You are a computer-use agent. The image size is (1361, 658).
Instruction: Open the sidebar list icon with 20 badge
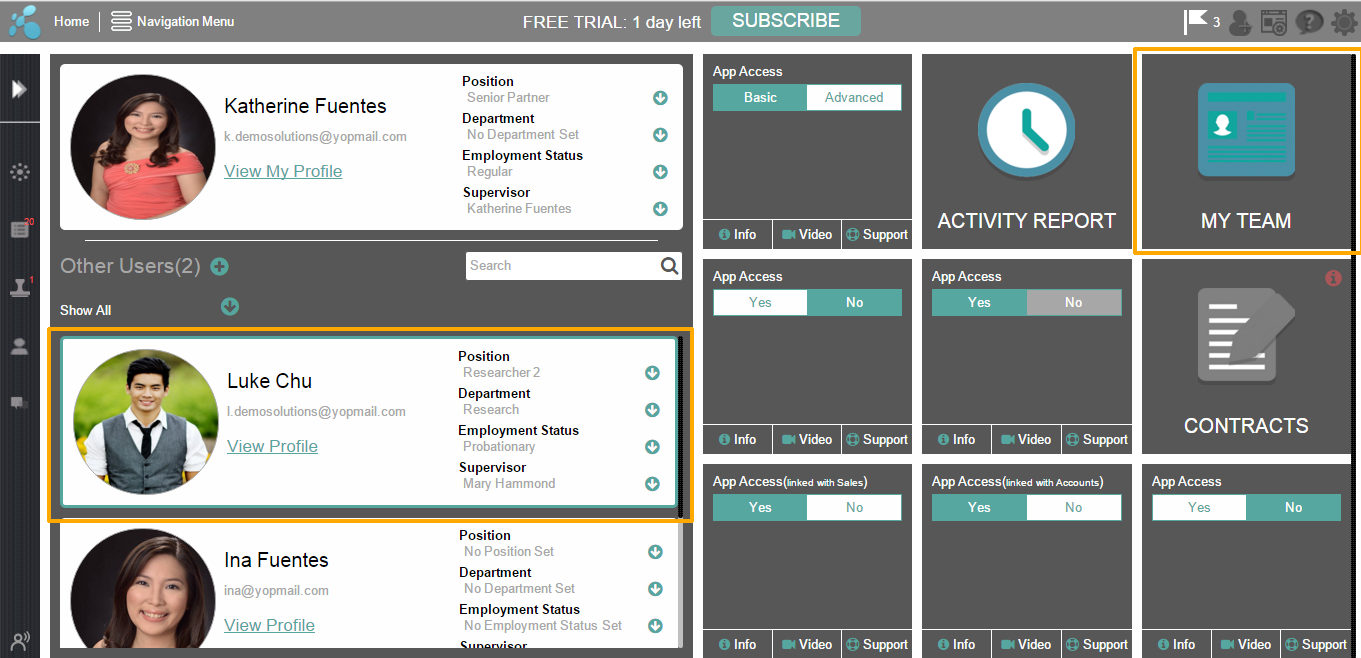[x=19, y=230]
